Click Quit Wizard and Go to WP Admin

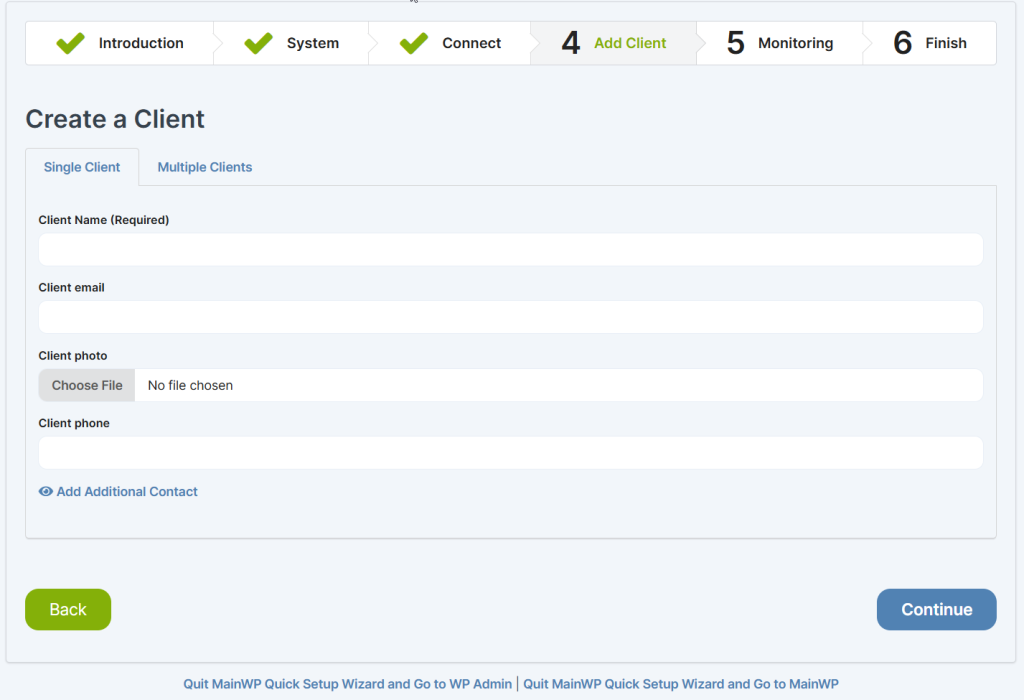(x=347, y=684)
